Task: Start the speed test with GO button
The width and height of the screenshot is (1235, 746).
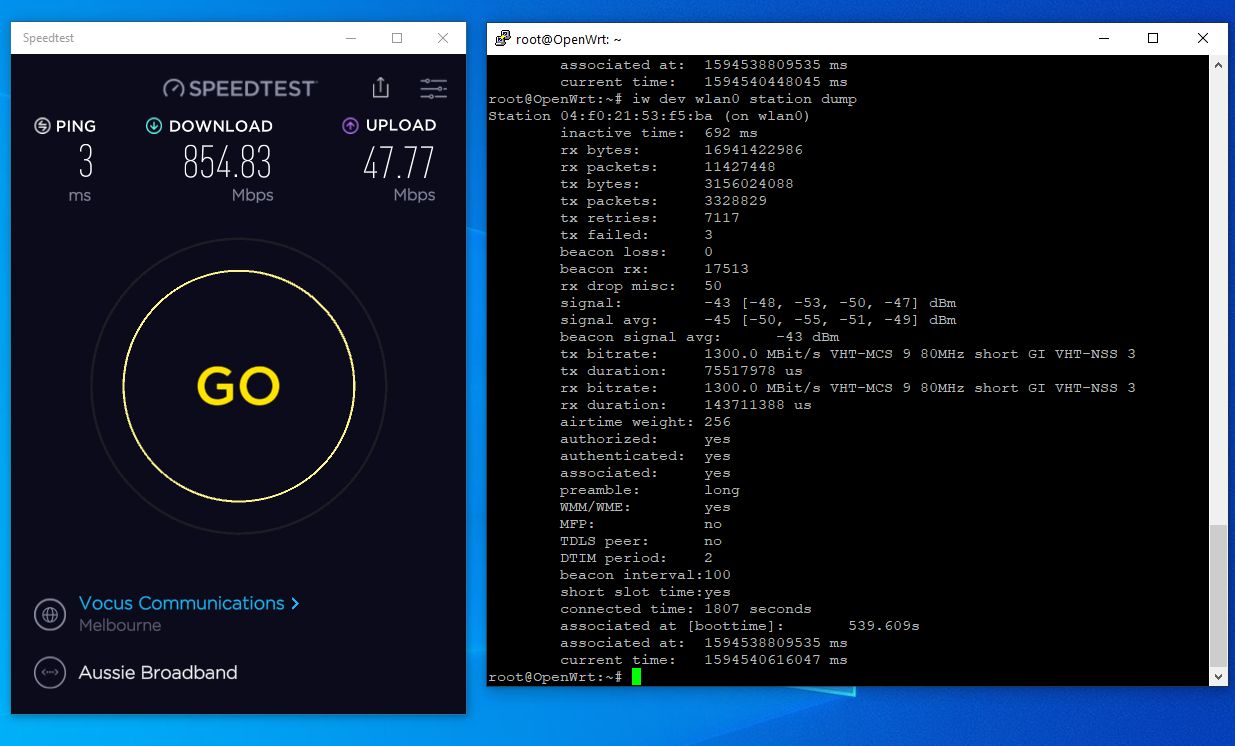Action: pyautogui.click(x=239, y=386)
